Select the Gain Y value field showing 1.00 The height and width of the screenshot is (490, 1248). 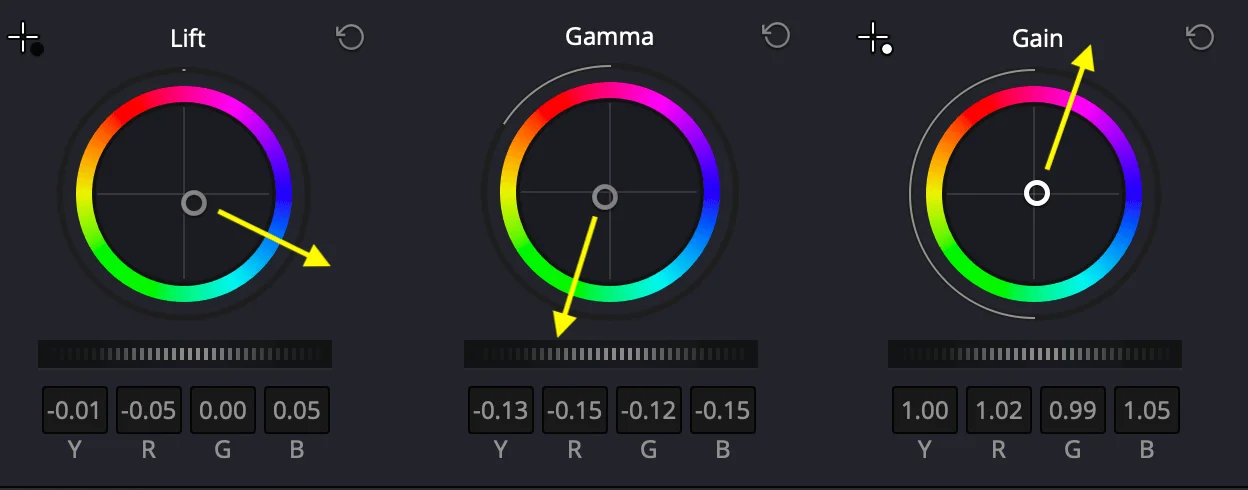coord(925,411)
